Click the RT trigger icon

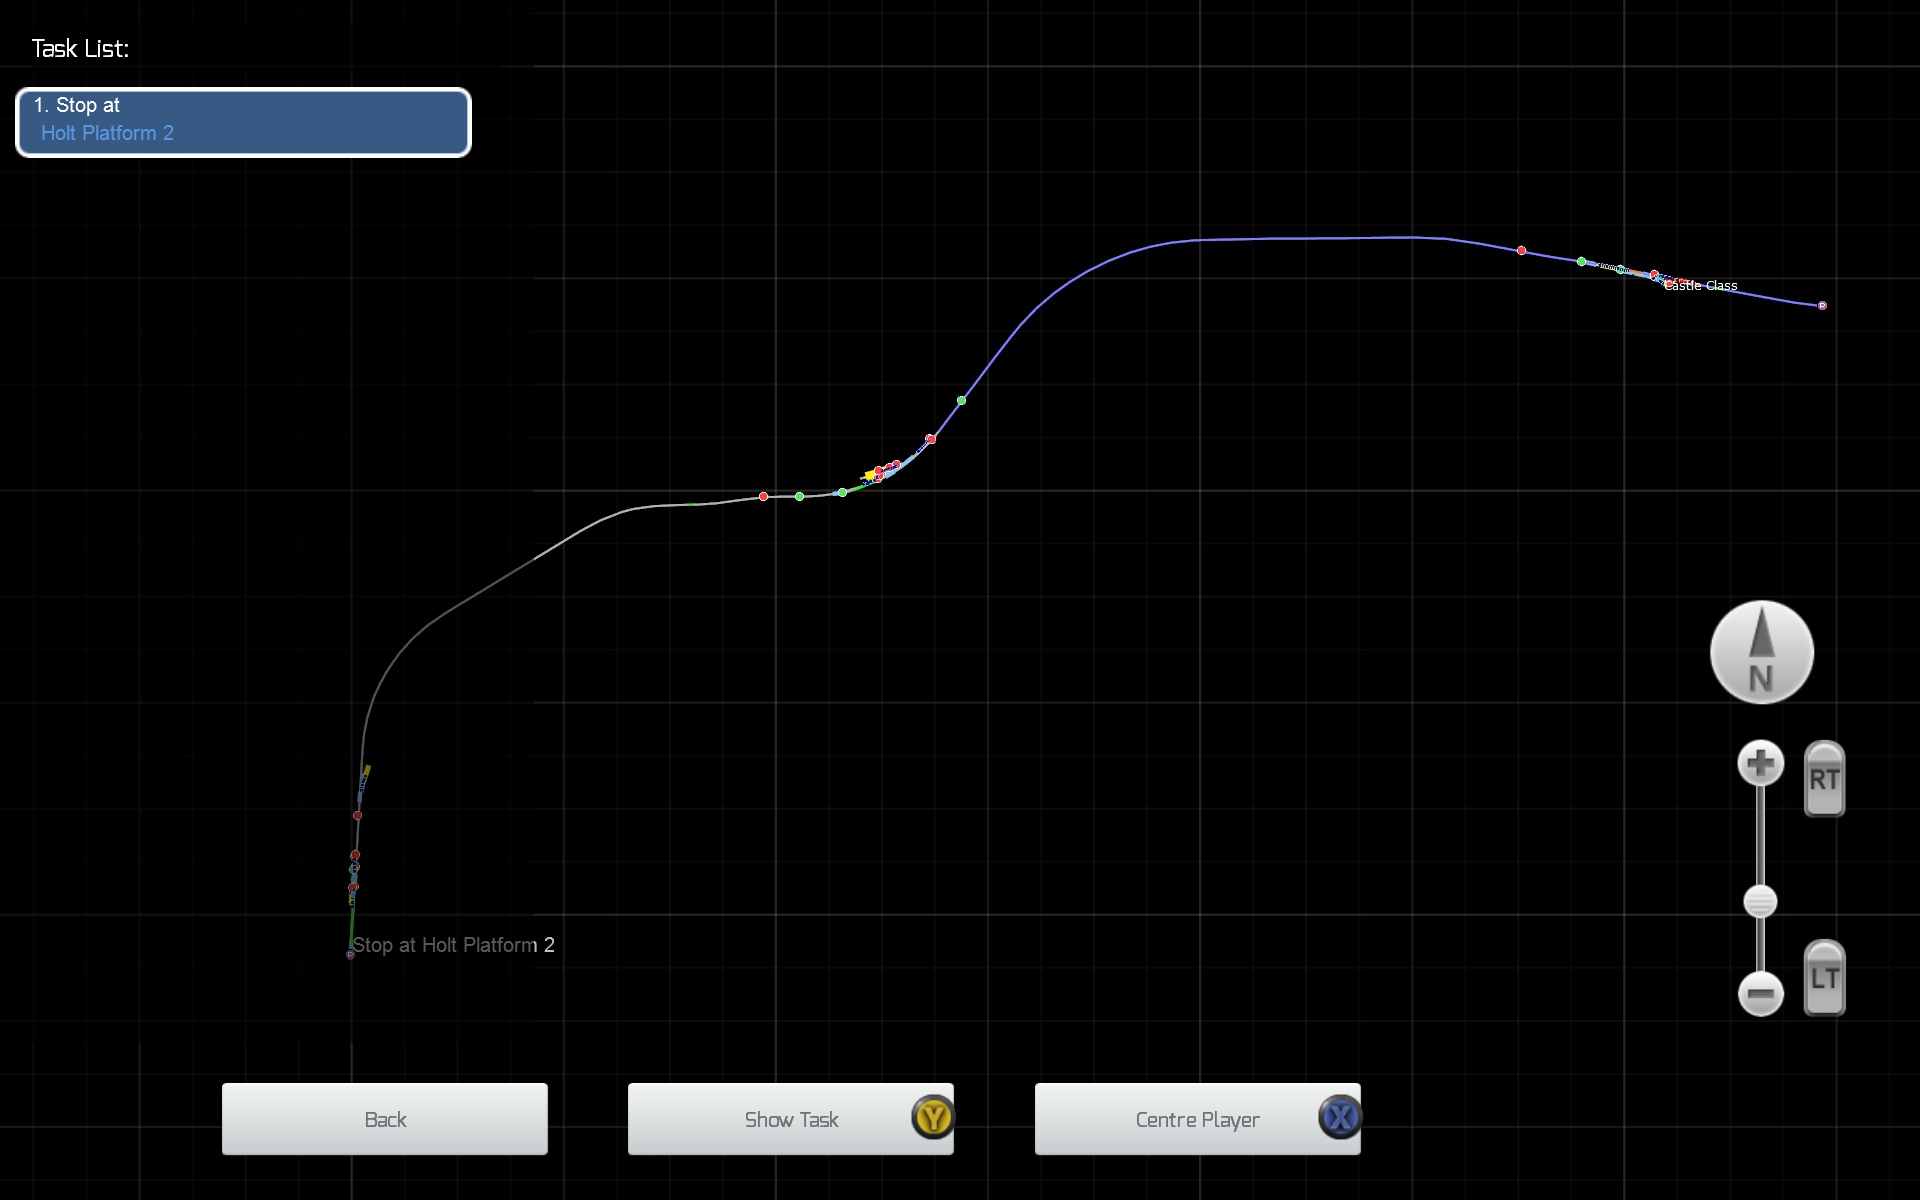pyautogui.click(x=1824, y=779)
